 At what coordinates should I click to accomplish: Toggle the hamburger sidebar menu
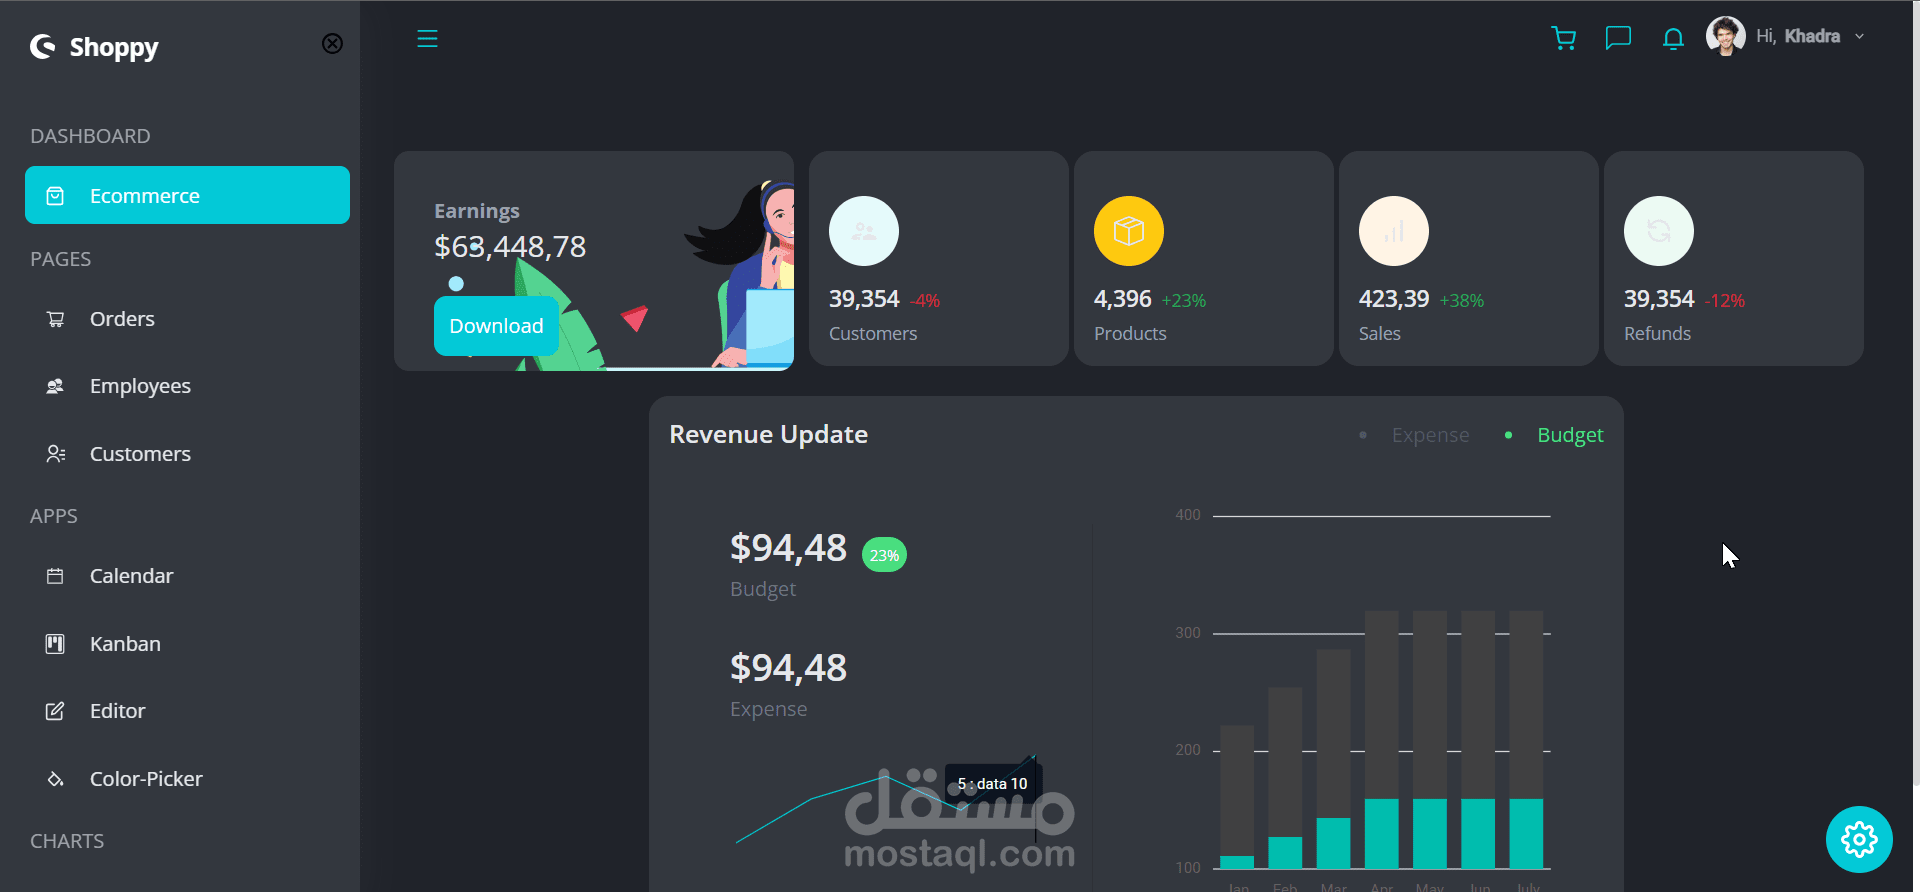click(427, 39)
